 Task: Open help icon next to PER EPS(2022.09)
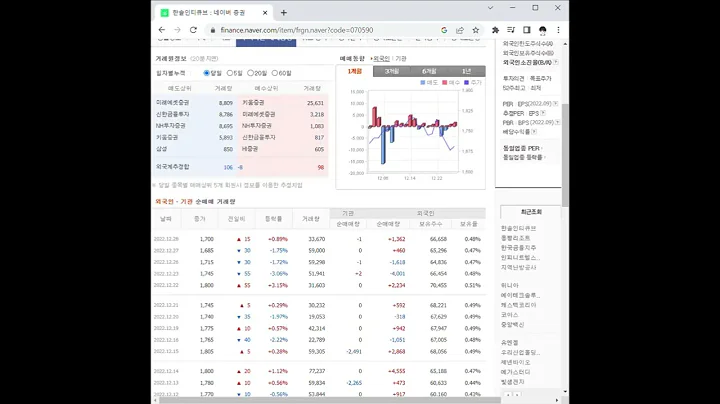pyautogui.click(x=555, y=104)
